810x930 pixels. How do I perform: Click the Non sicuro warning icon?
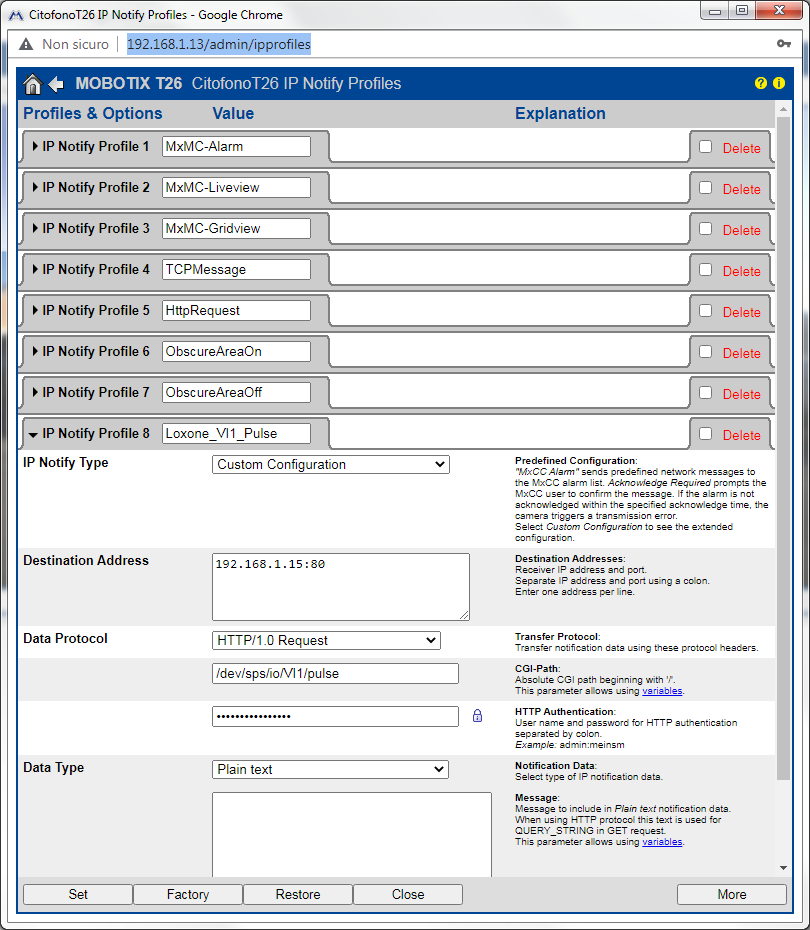point(26,44)
